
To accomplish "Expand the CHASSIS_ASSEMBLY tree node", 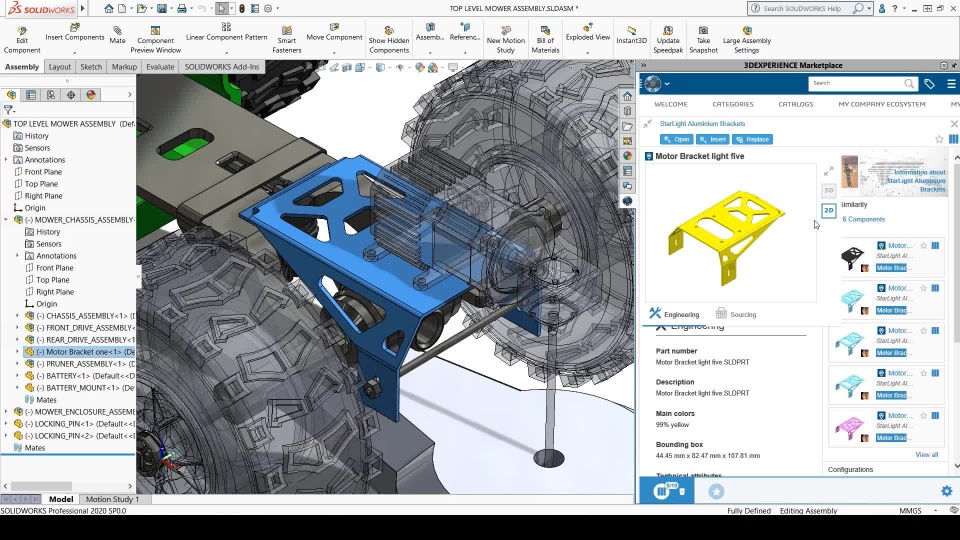I will pos(18,316).
